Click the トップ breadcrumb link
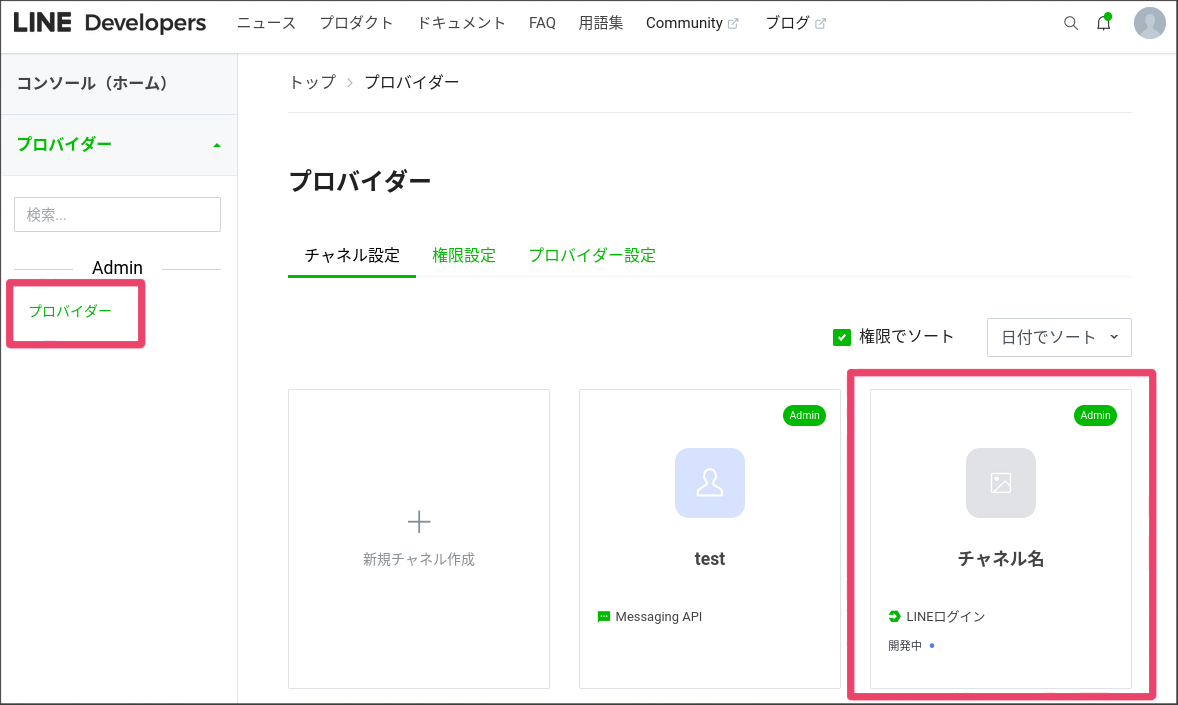Image resolution: width=1178 pixels, height=705 pixels. [x=311, y=82]
